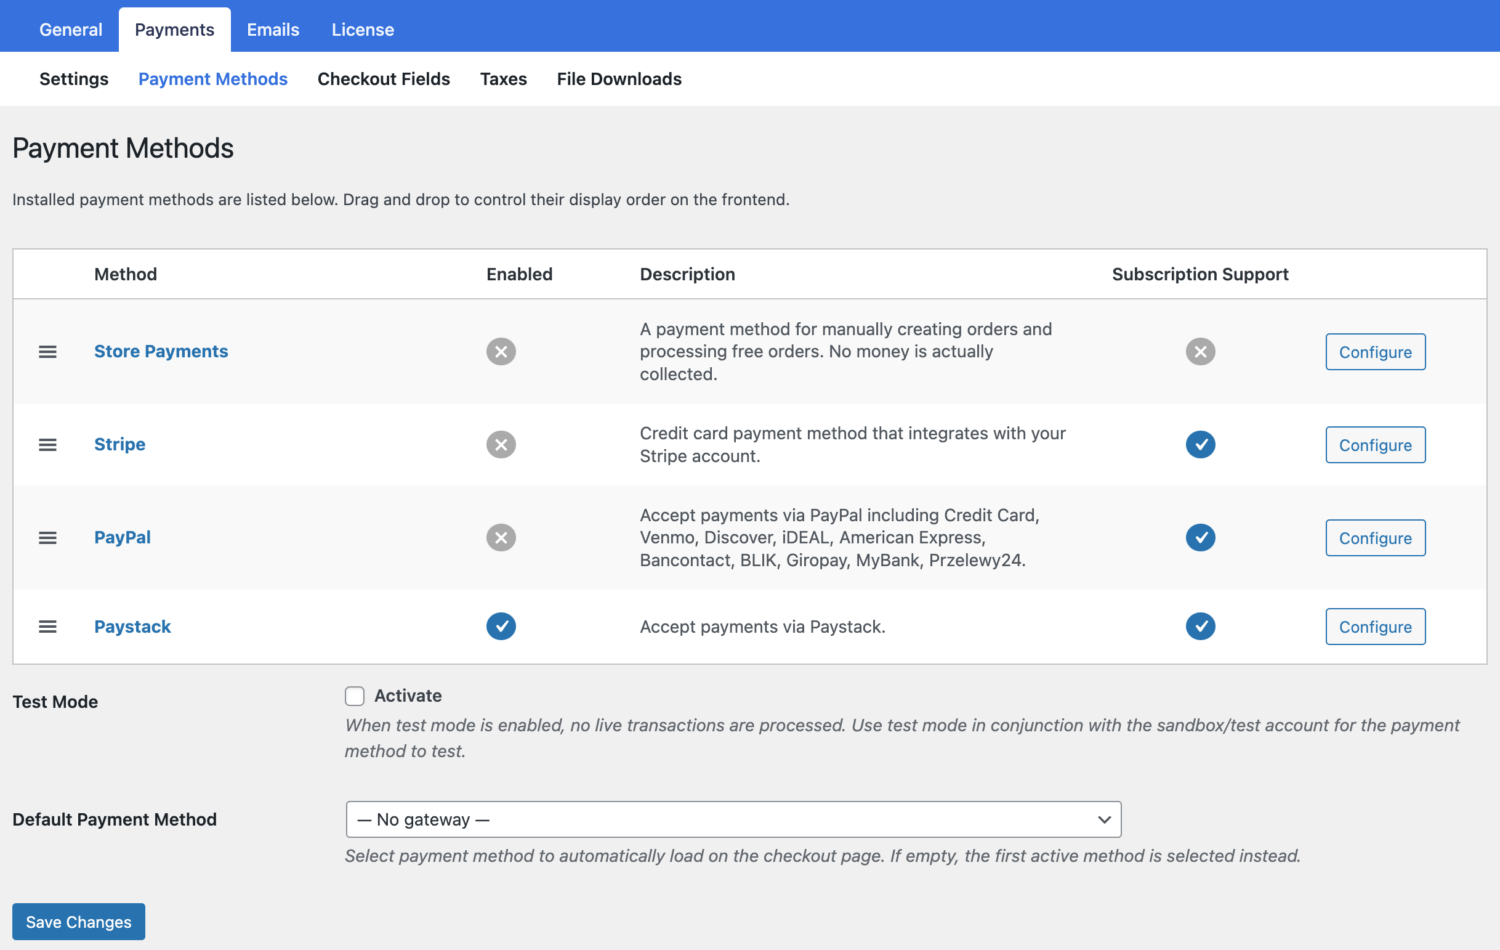The image size is (1500, 950).
Task: Configure the Stripe payment method
Action: 1375,445
